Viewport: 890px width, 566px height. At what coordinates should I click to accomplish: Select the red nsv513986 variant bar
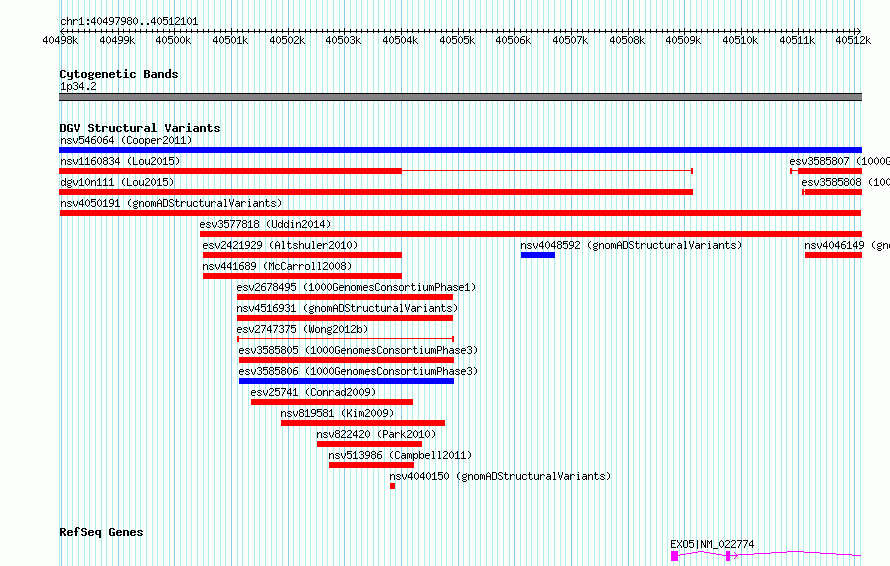[371, 466]
